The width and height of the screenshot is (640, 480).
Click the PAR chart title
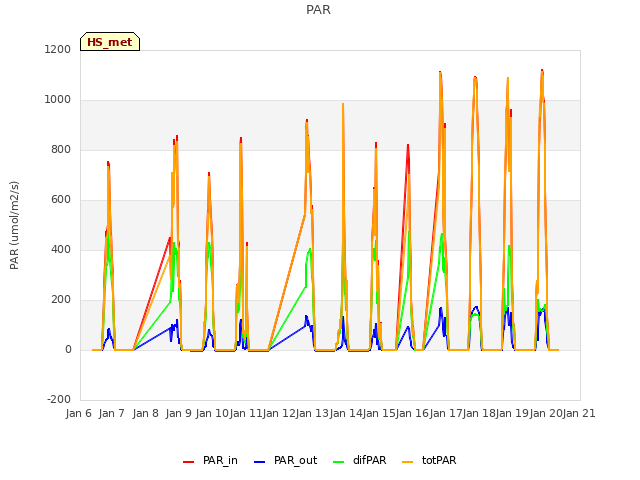pyautogui.click(x=318, y=10)
